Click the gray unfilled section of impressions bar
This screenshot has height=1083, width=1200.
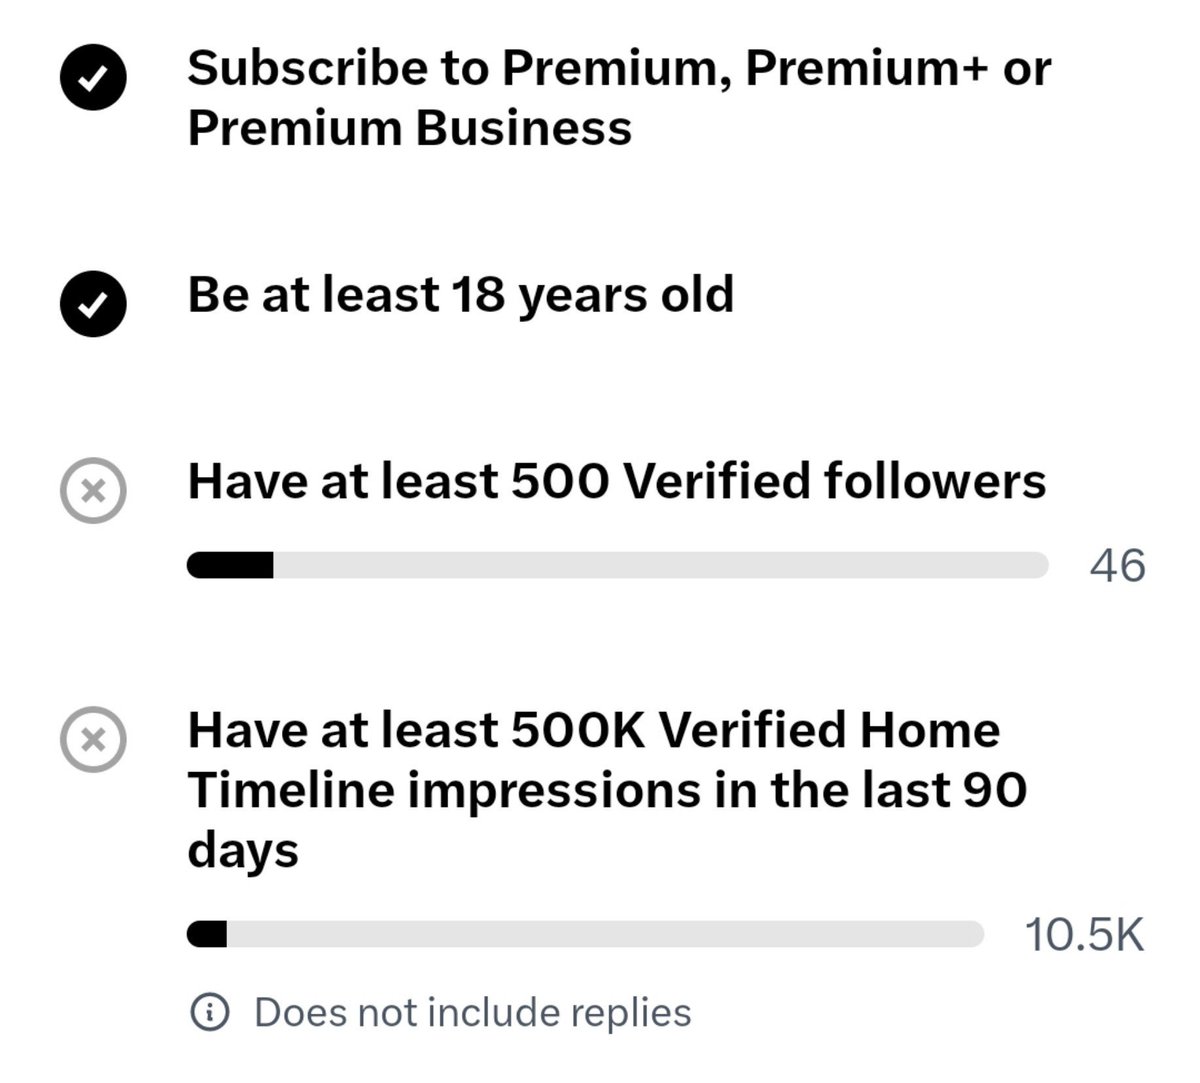coord(605,934)
